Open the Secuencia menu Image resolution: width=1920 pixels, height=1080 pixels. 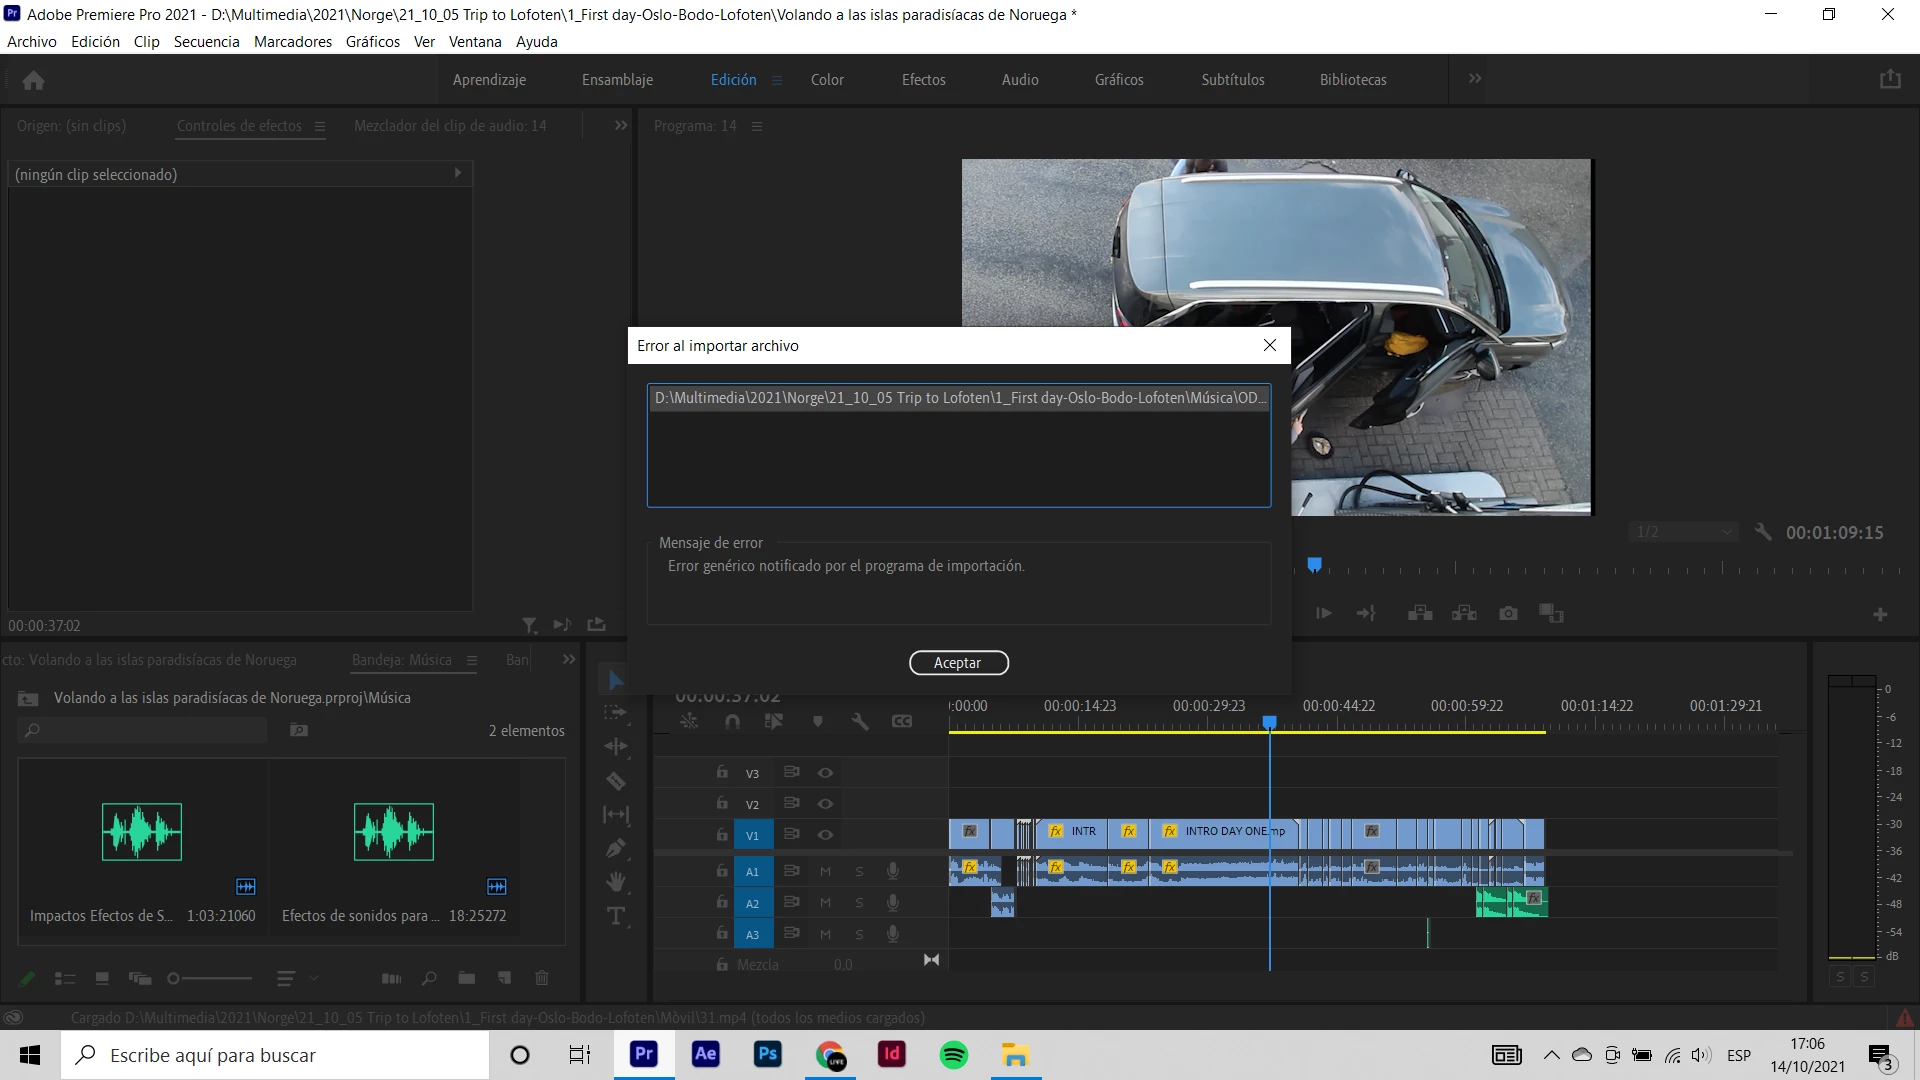pos(206,41)
